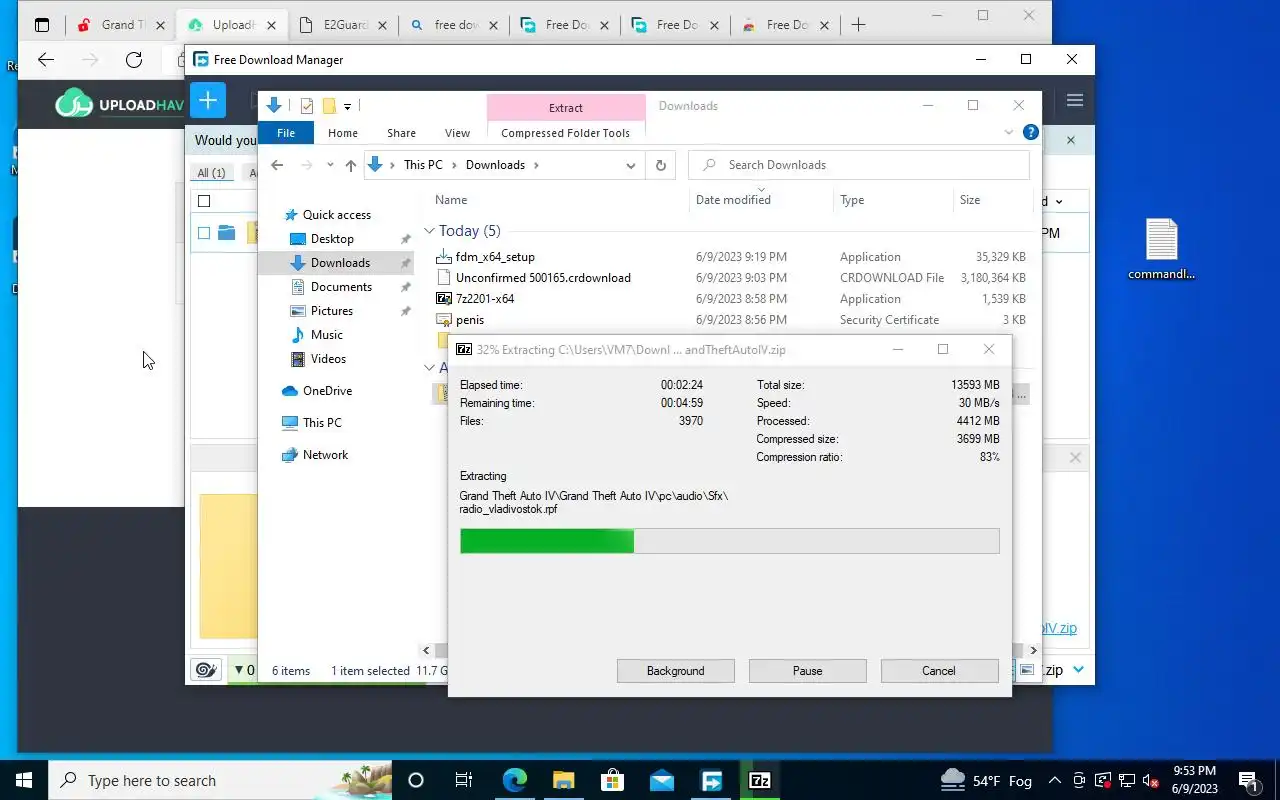The image size is (1280, 800).
Task: Expand the Explorer ribbon chevron
Action: click(1009, 133)
